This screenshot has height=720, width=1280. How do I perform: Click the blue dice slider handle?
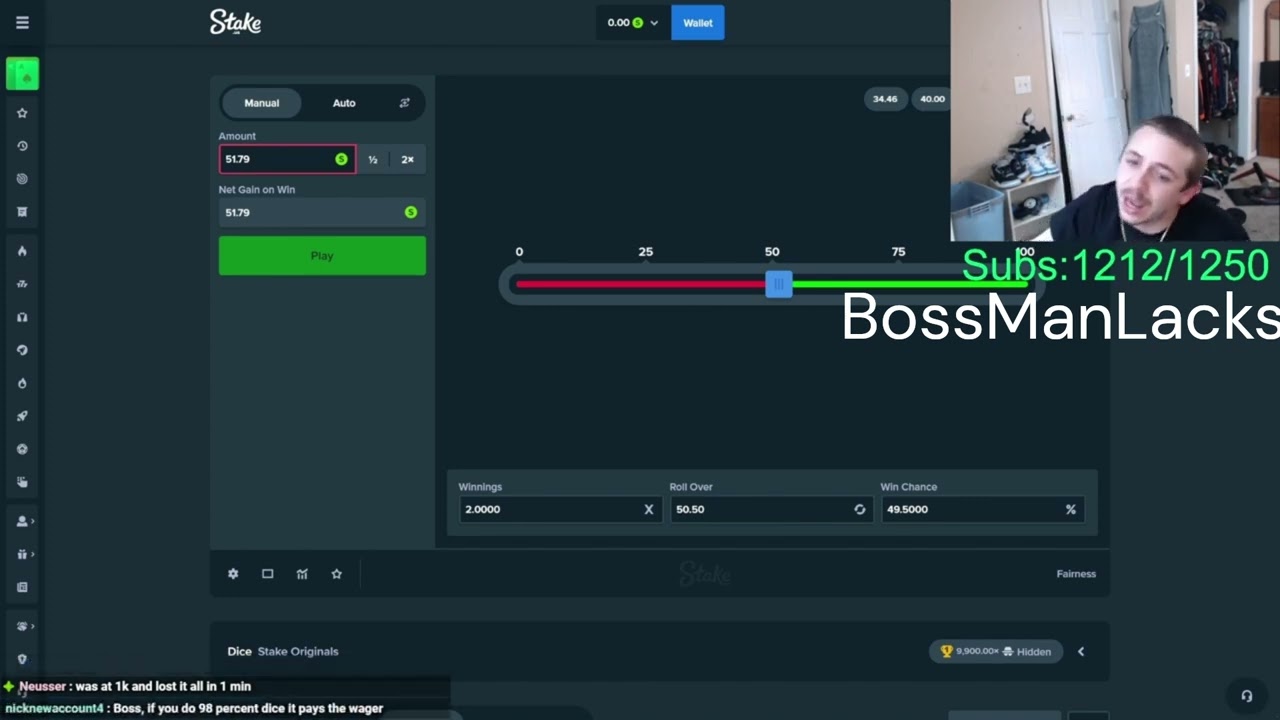[779, 285]
